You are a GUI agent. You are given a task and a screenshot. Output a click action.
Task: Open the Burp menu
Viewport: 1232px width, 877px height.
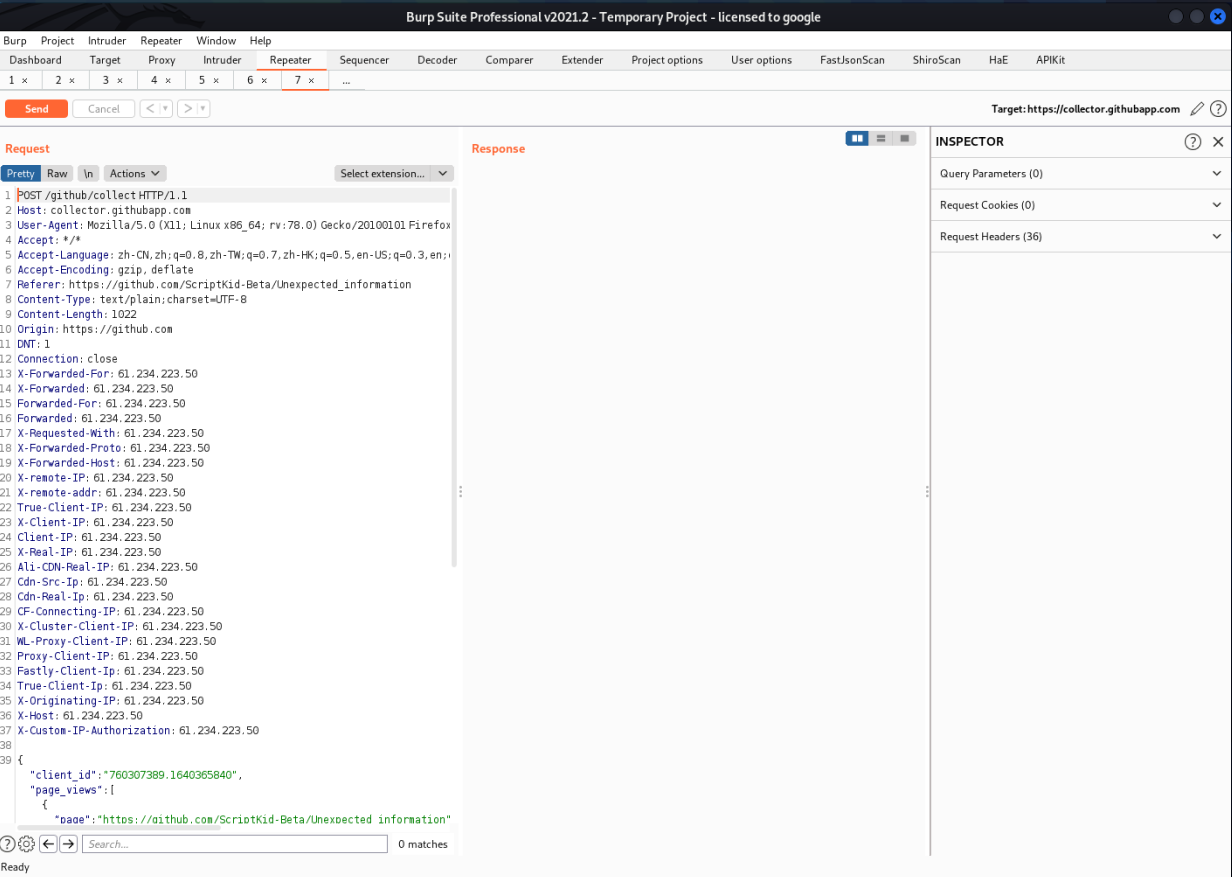pos(15,41)
